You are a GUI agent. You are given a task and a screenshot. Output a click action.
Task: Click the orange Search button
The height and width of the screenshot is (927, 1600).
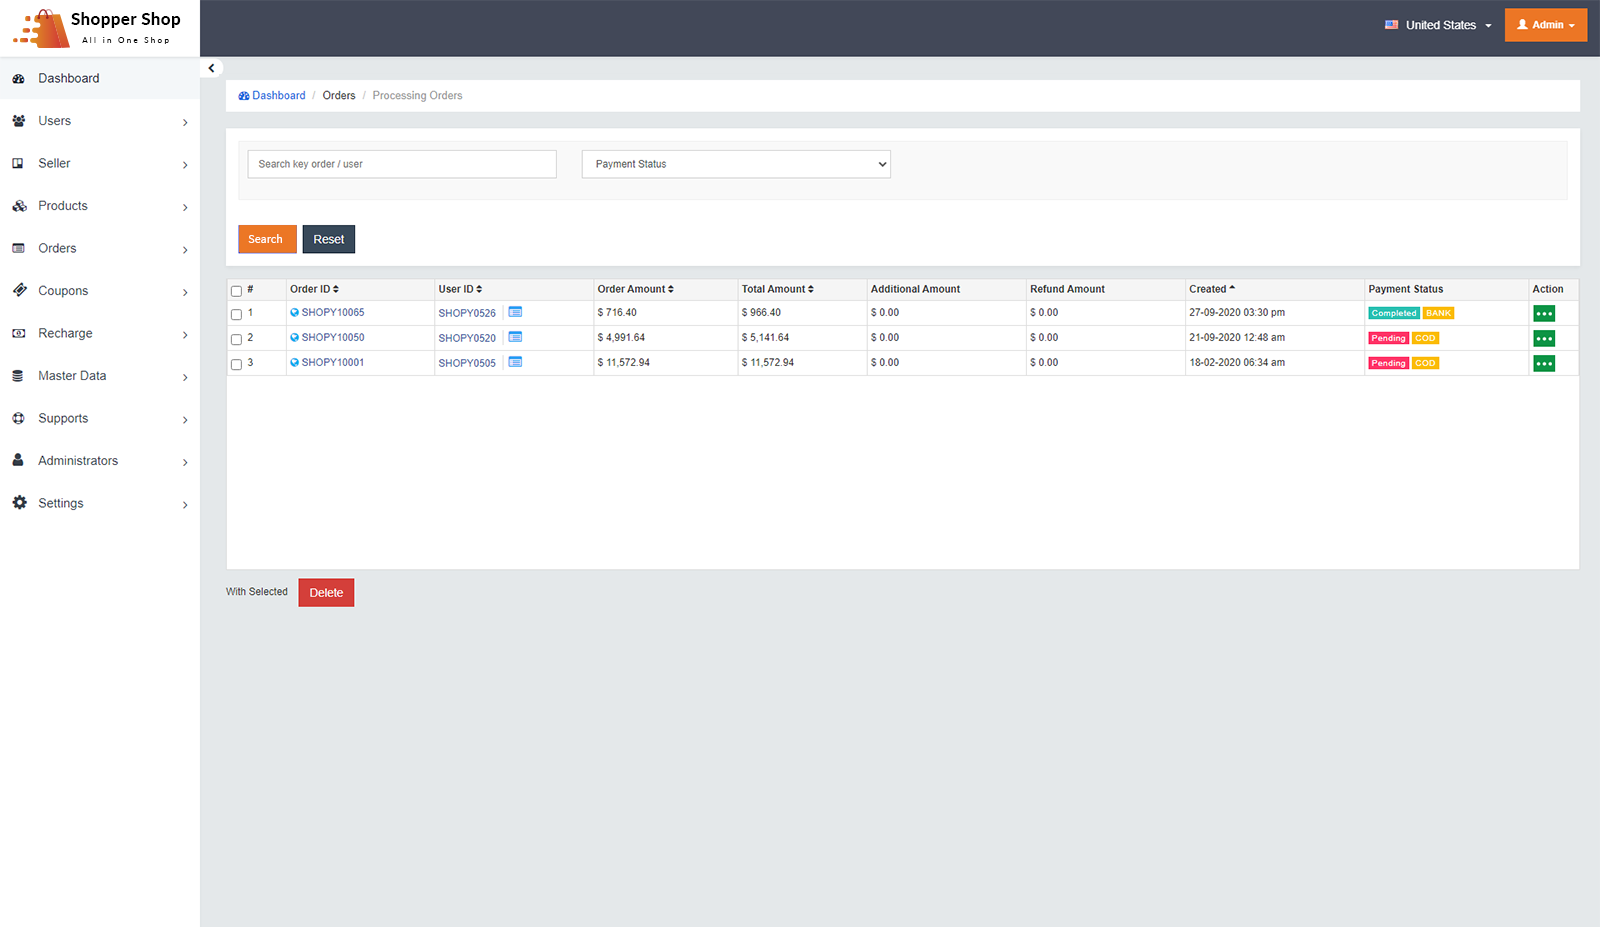point(267,239)
